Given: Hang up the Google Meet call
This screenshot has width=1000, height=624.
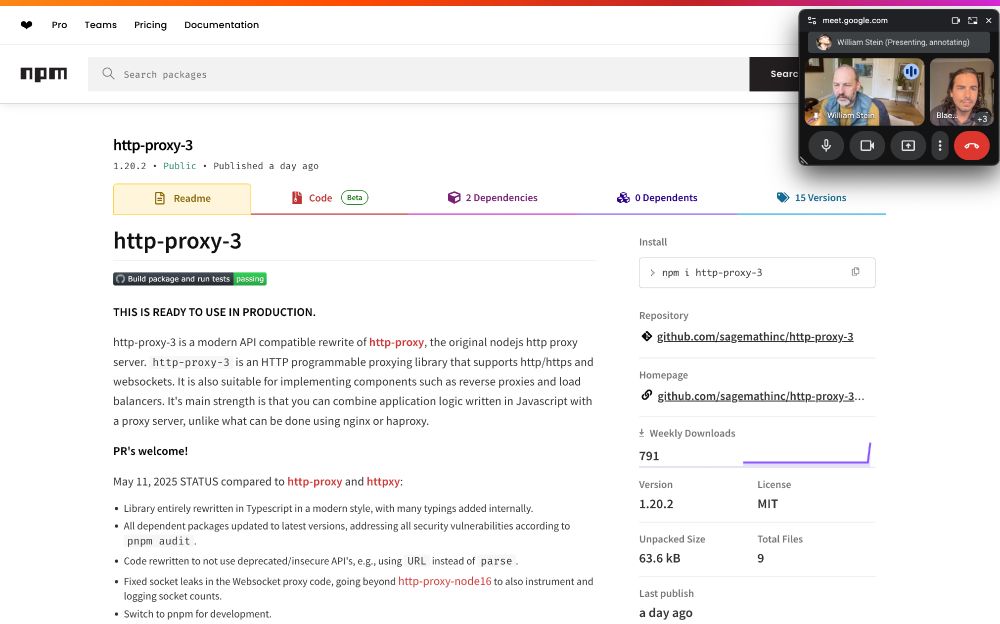Looking at the screenshot, I should coord(971,145).
